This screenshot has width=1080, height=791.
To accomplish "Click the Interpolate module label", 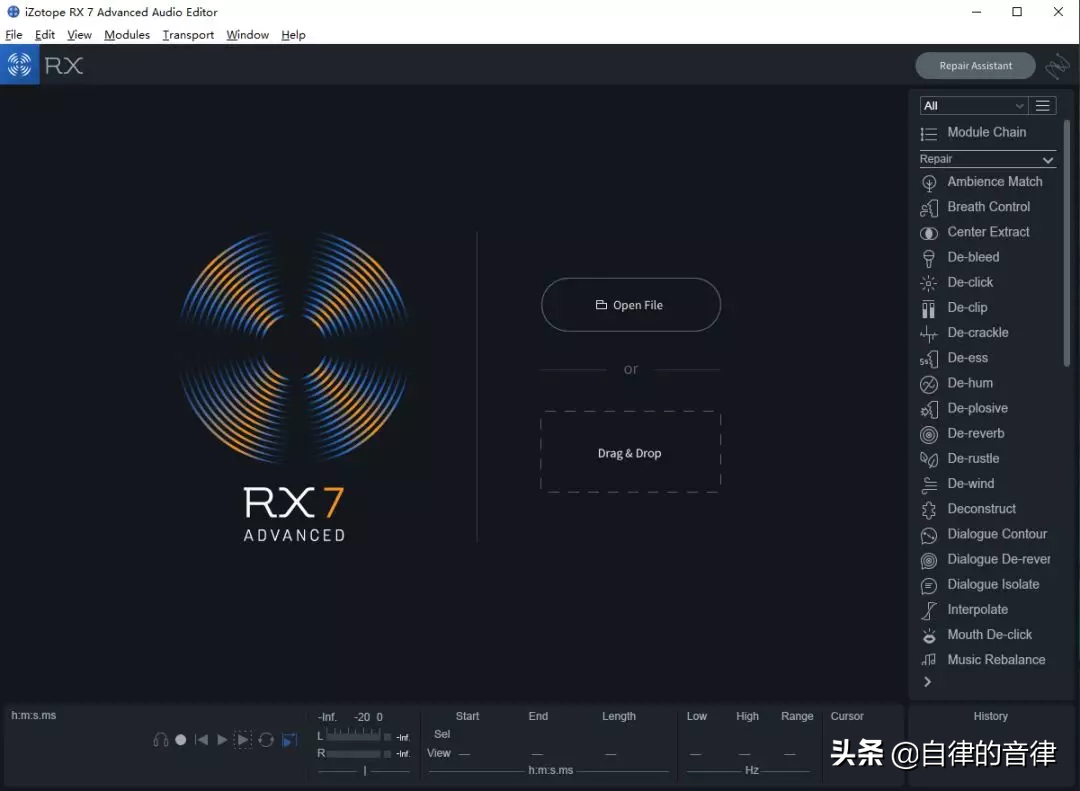I will pyautogui.click(x=977, y=610).
